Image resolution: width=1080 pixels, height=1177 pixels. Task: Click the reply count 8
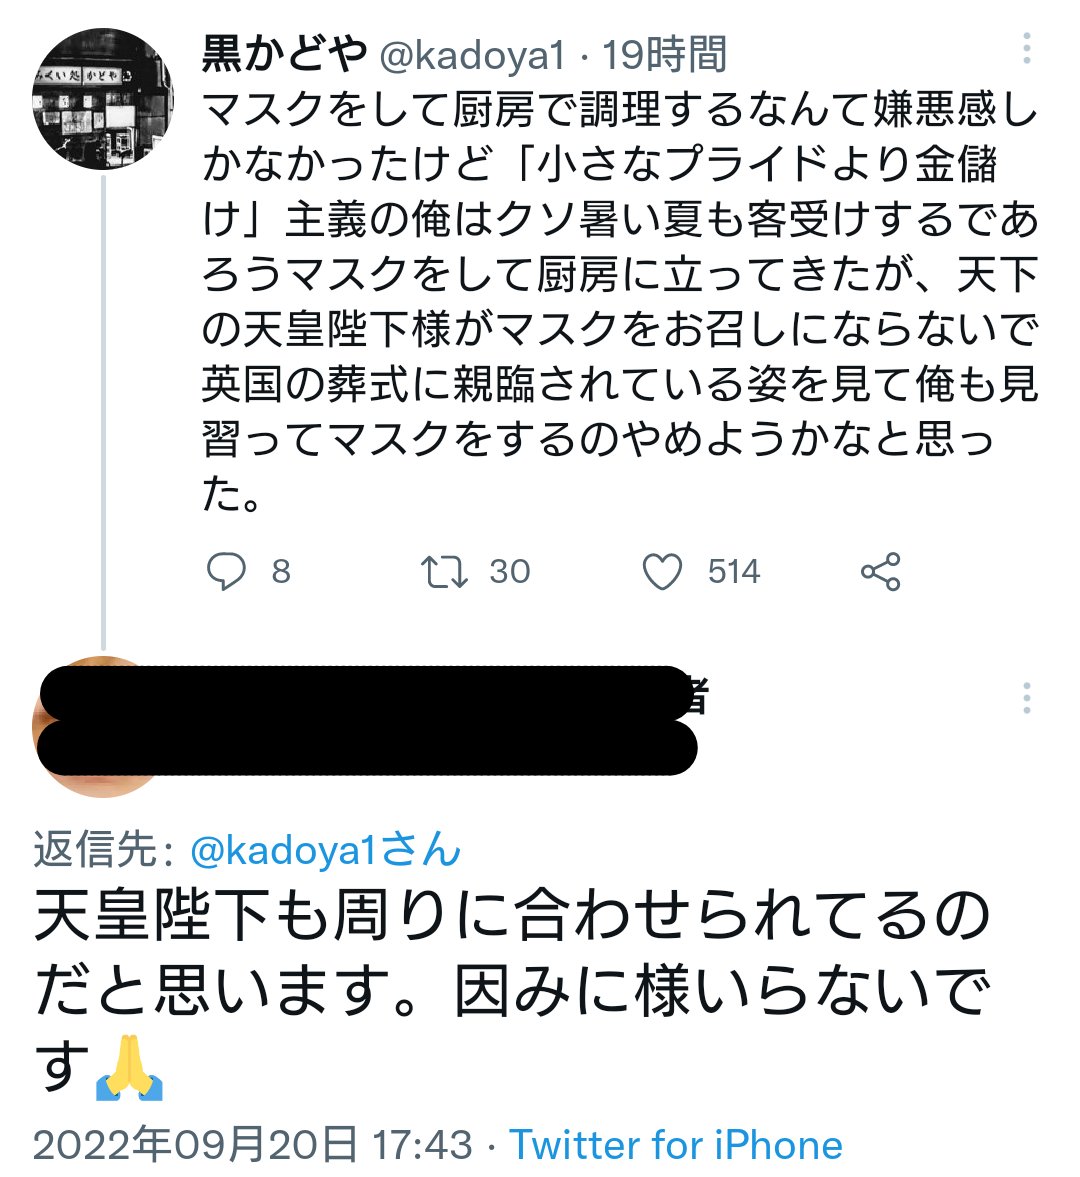[281, 572]
